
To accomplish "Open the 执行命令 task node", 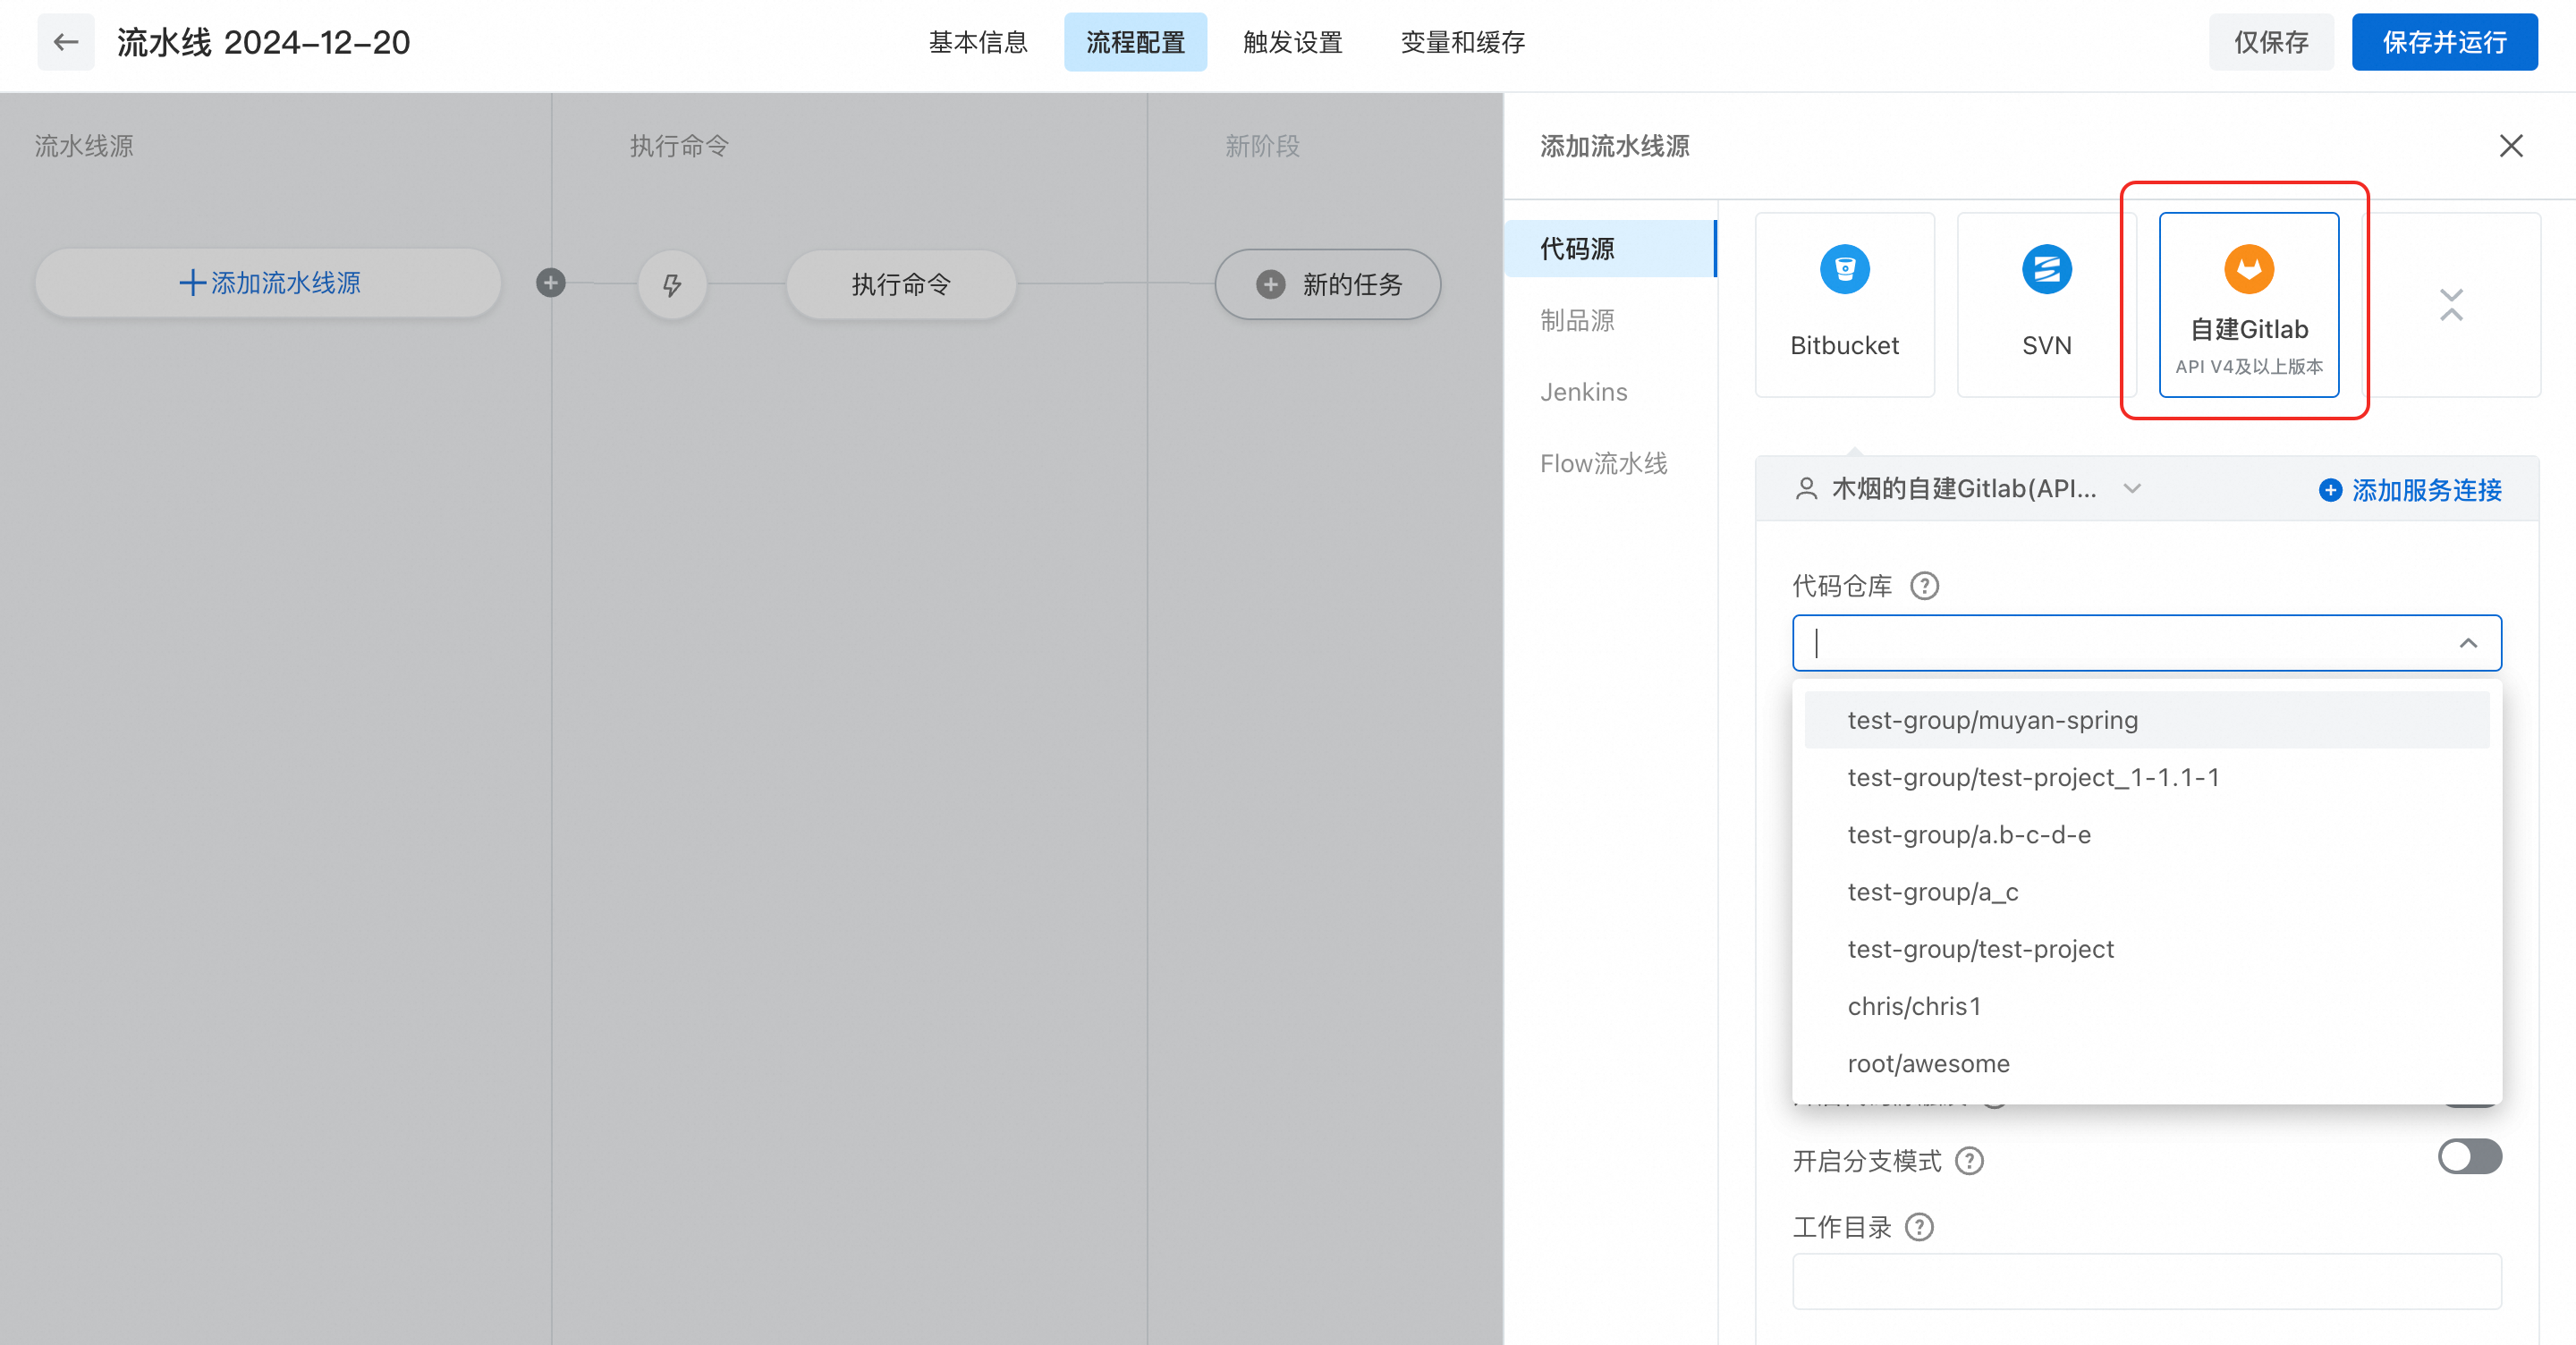I will pos(901,285).
